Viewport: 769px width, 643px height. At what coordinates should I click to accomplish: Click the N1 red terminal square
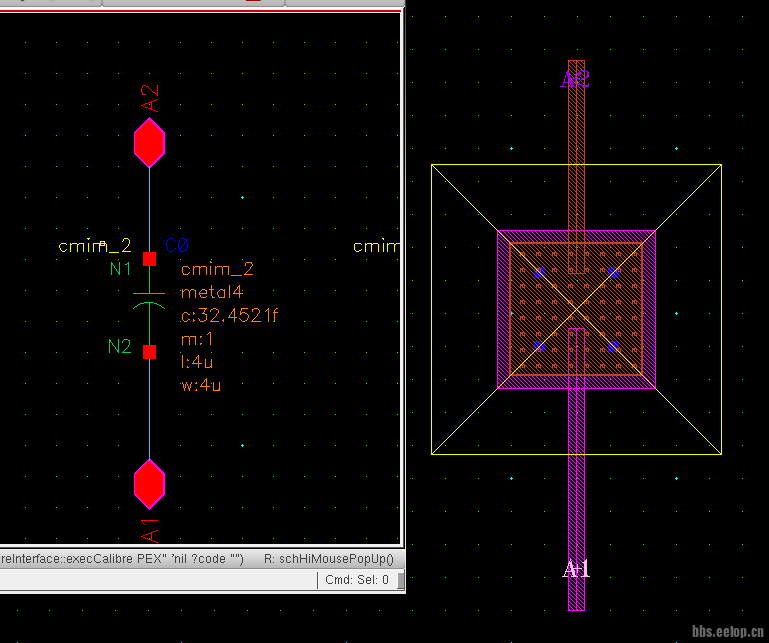tap(150, 259)
